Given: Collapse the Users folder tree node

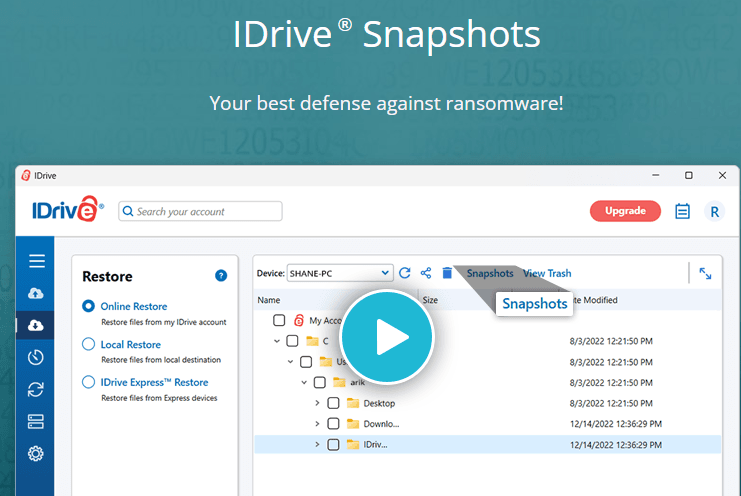Looking at the screenshot, I should [291, 362].
